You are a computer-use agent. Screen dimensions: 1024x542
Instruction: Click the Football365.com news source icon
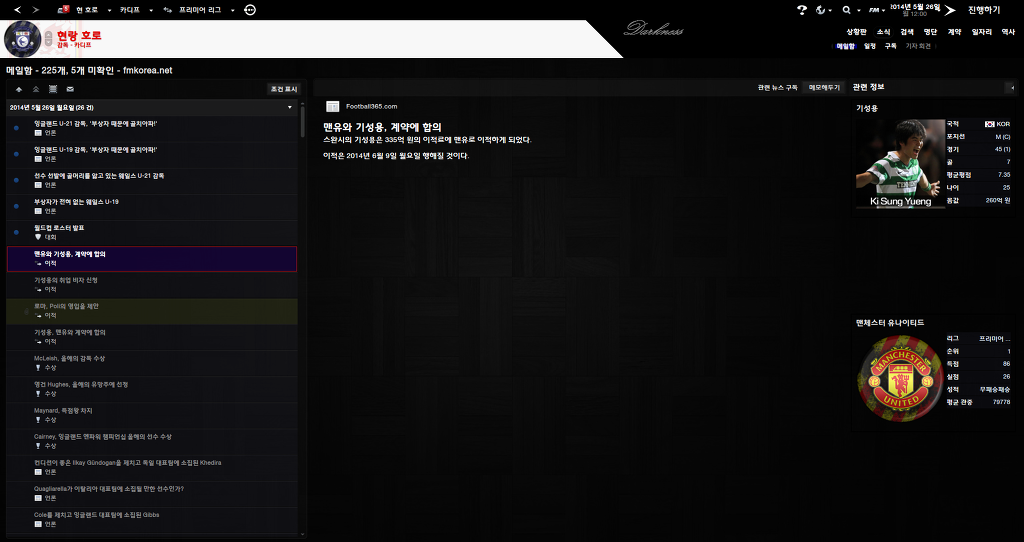332,106
